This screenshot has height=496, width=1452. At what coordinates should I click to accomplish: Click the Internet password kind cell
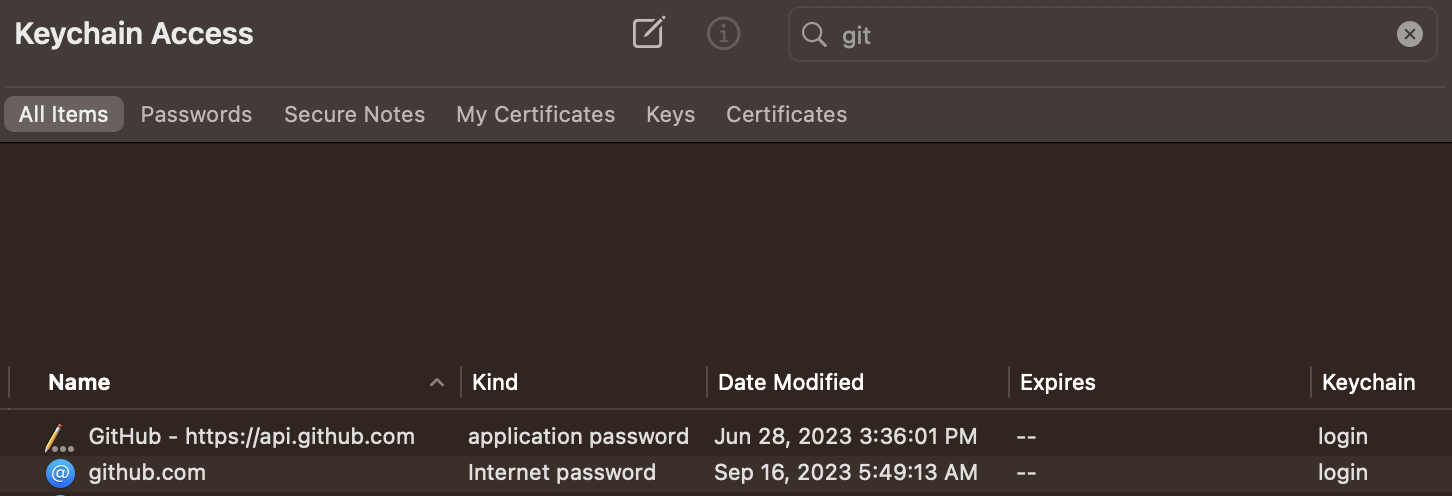[562, 472]
